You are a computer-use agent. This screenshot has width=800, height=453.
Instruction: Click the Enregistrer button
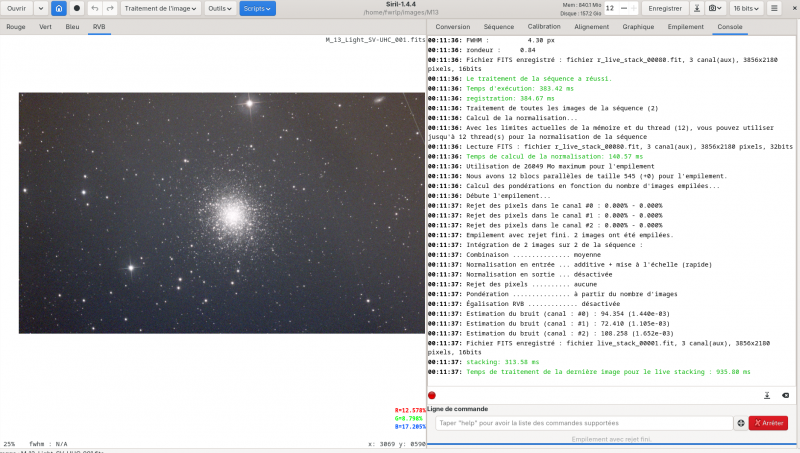(x=665, y=8)
